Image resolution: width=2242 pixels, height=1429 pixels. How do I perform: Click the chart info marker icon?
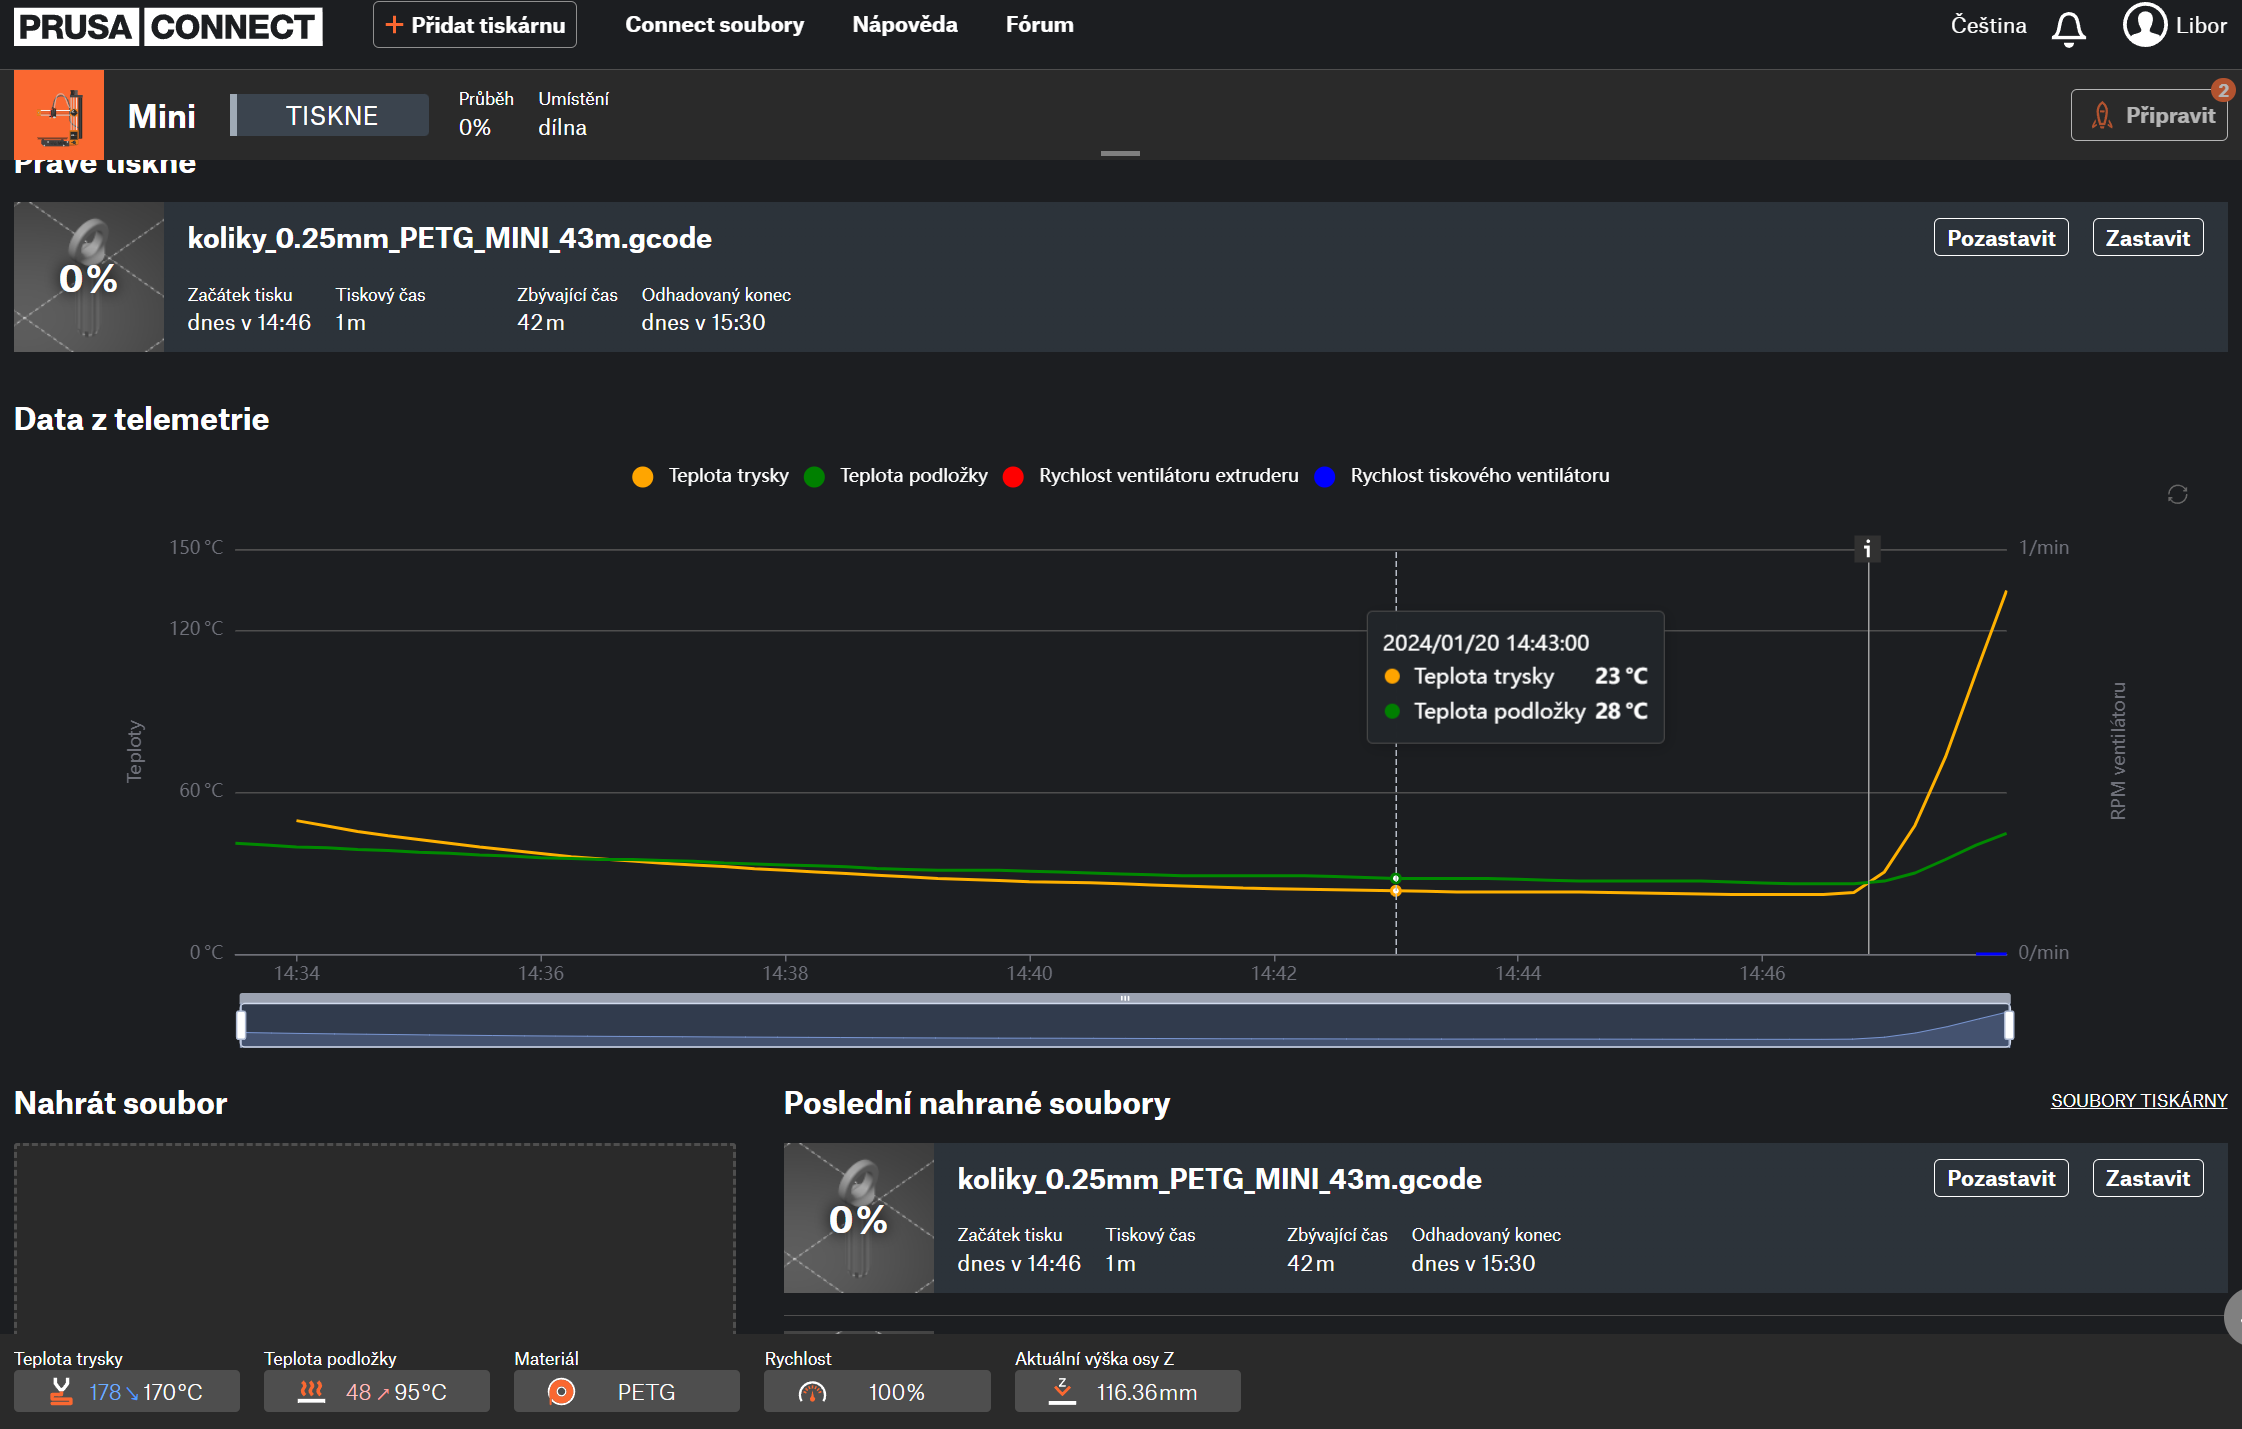pos(1867,549)
